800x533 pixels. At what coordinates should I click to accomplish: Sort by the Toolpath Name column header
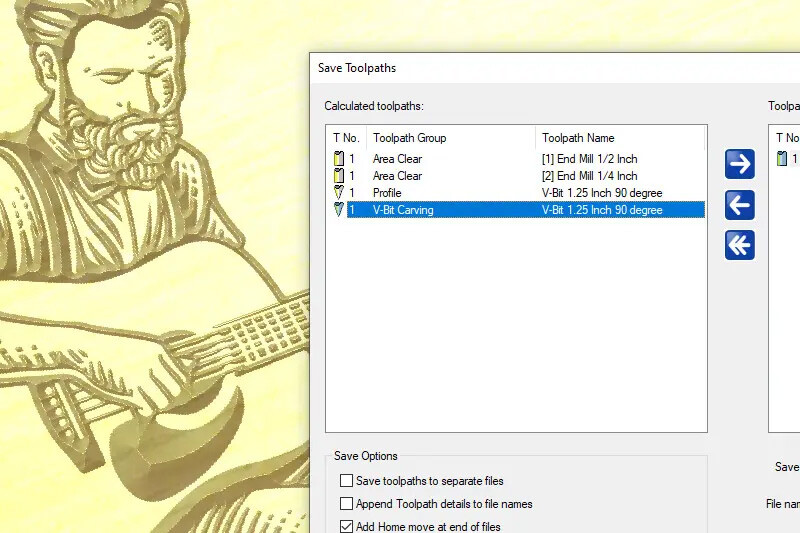coord(620,138)
